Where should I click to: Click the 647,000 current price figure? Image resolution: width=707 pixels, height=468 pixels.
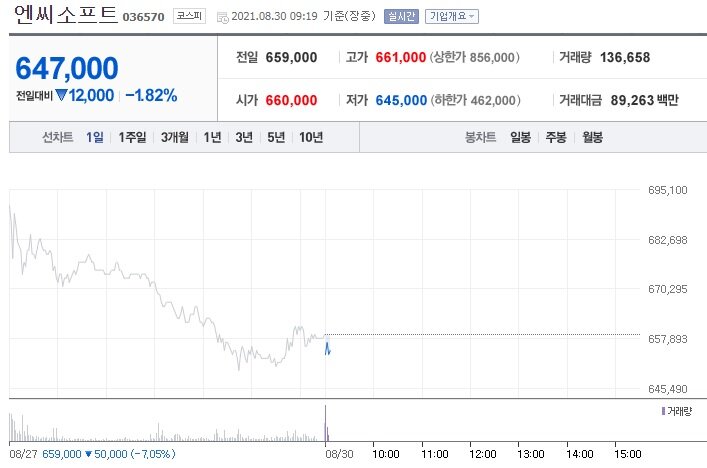[x=67, y=68]
